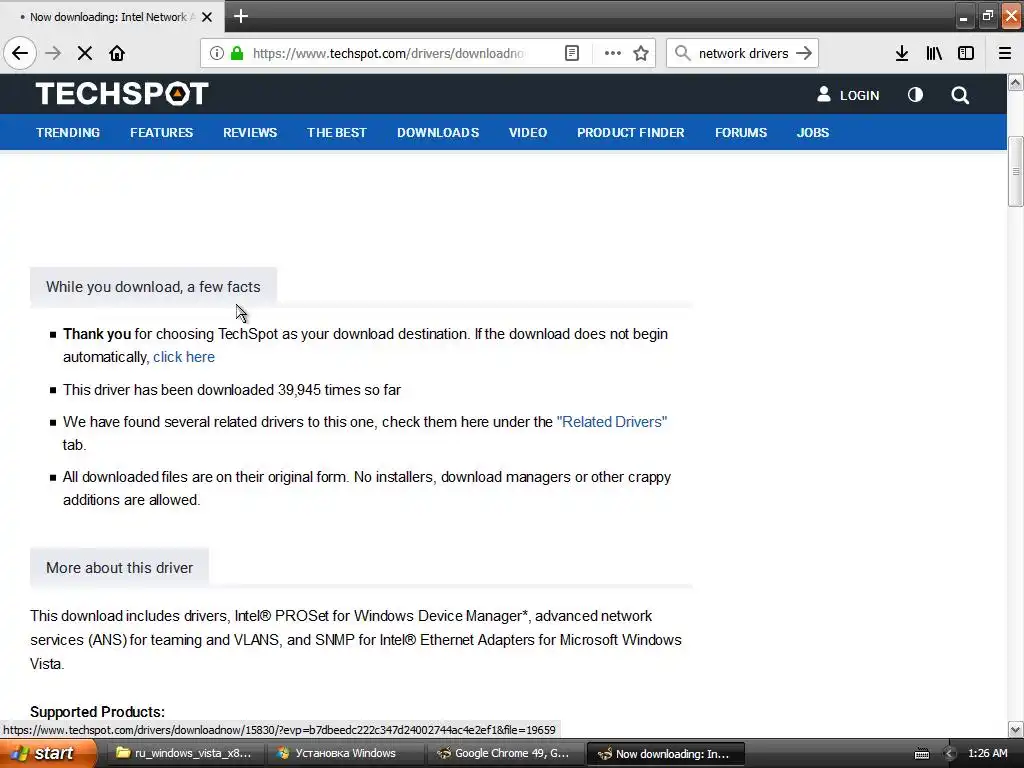Go back using the browser back arrow

click(x=20, y=53)
